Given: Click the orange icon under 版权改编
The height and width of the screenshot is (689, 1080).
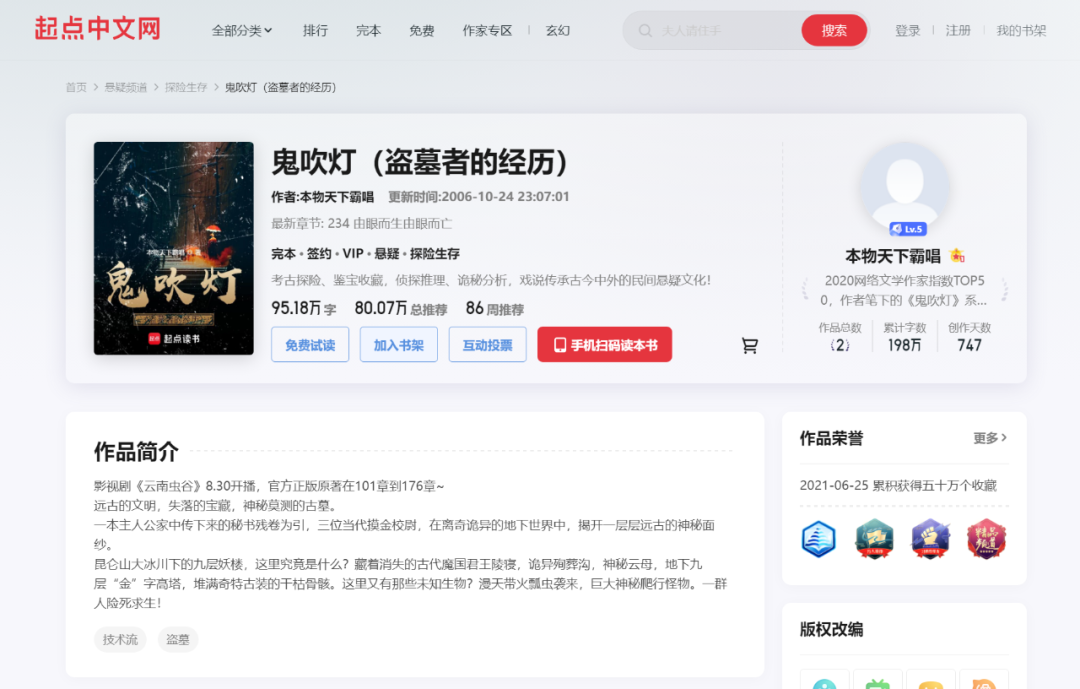Looking at the screenshot, I should (984, 682).
